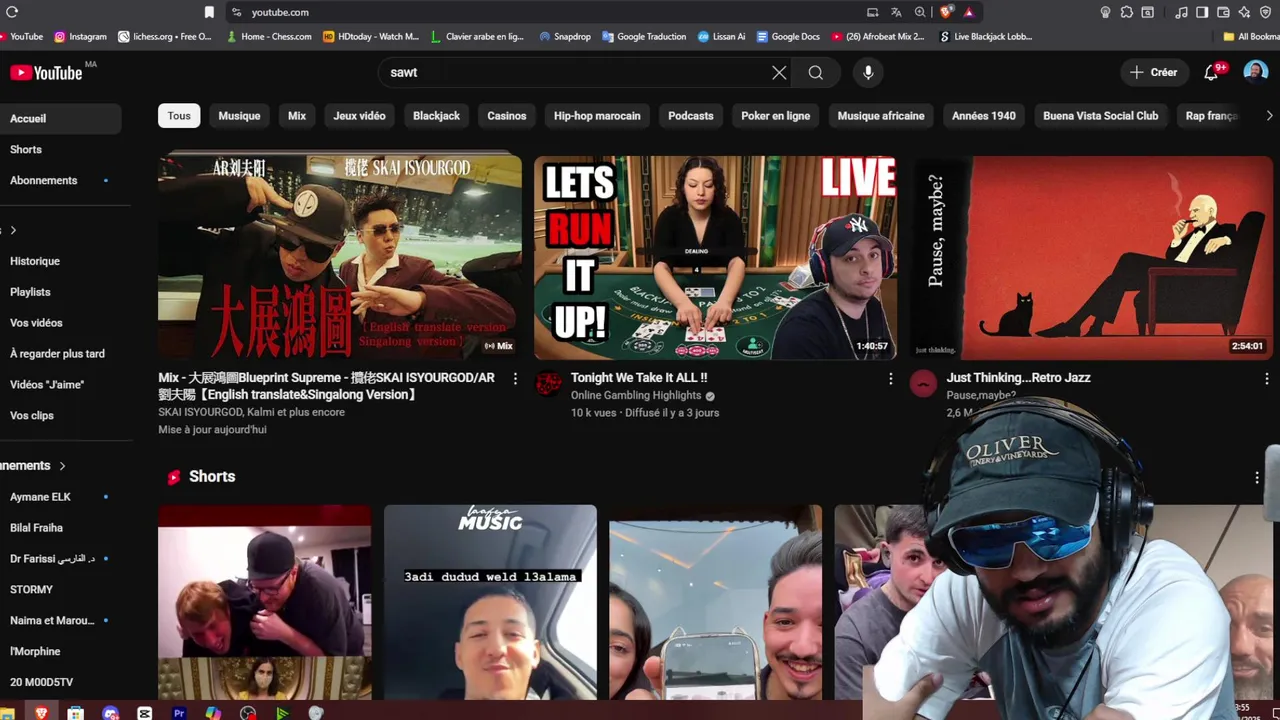Click the bookmark icon beside the address bar
The width and height of the screenshot is (1280, 720).
(x=209, y=12)
